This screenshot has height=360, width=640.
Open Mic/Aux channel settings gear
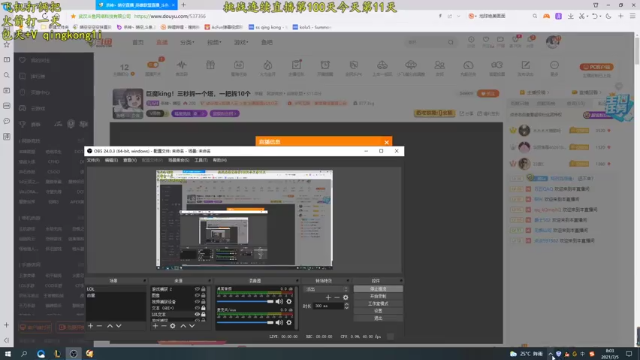pyautogui.click(x=289, y=322)
